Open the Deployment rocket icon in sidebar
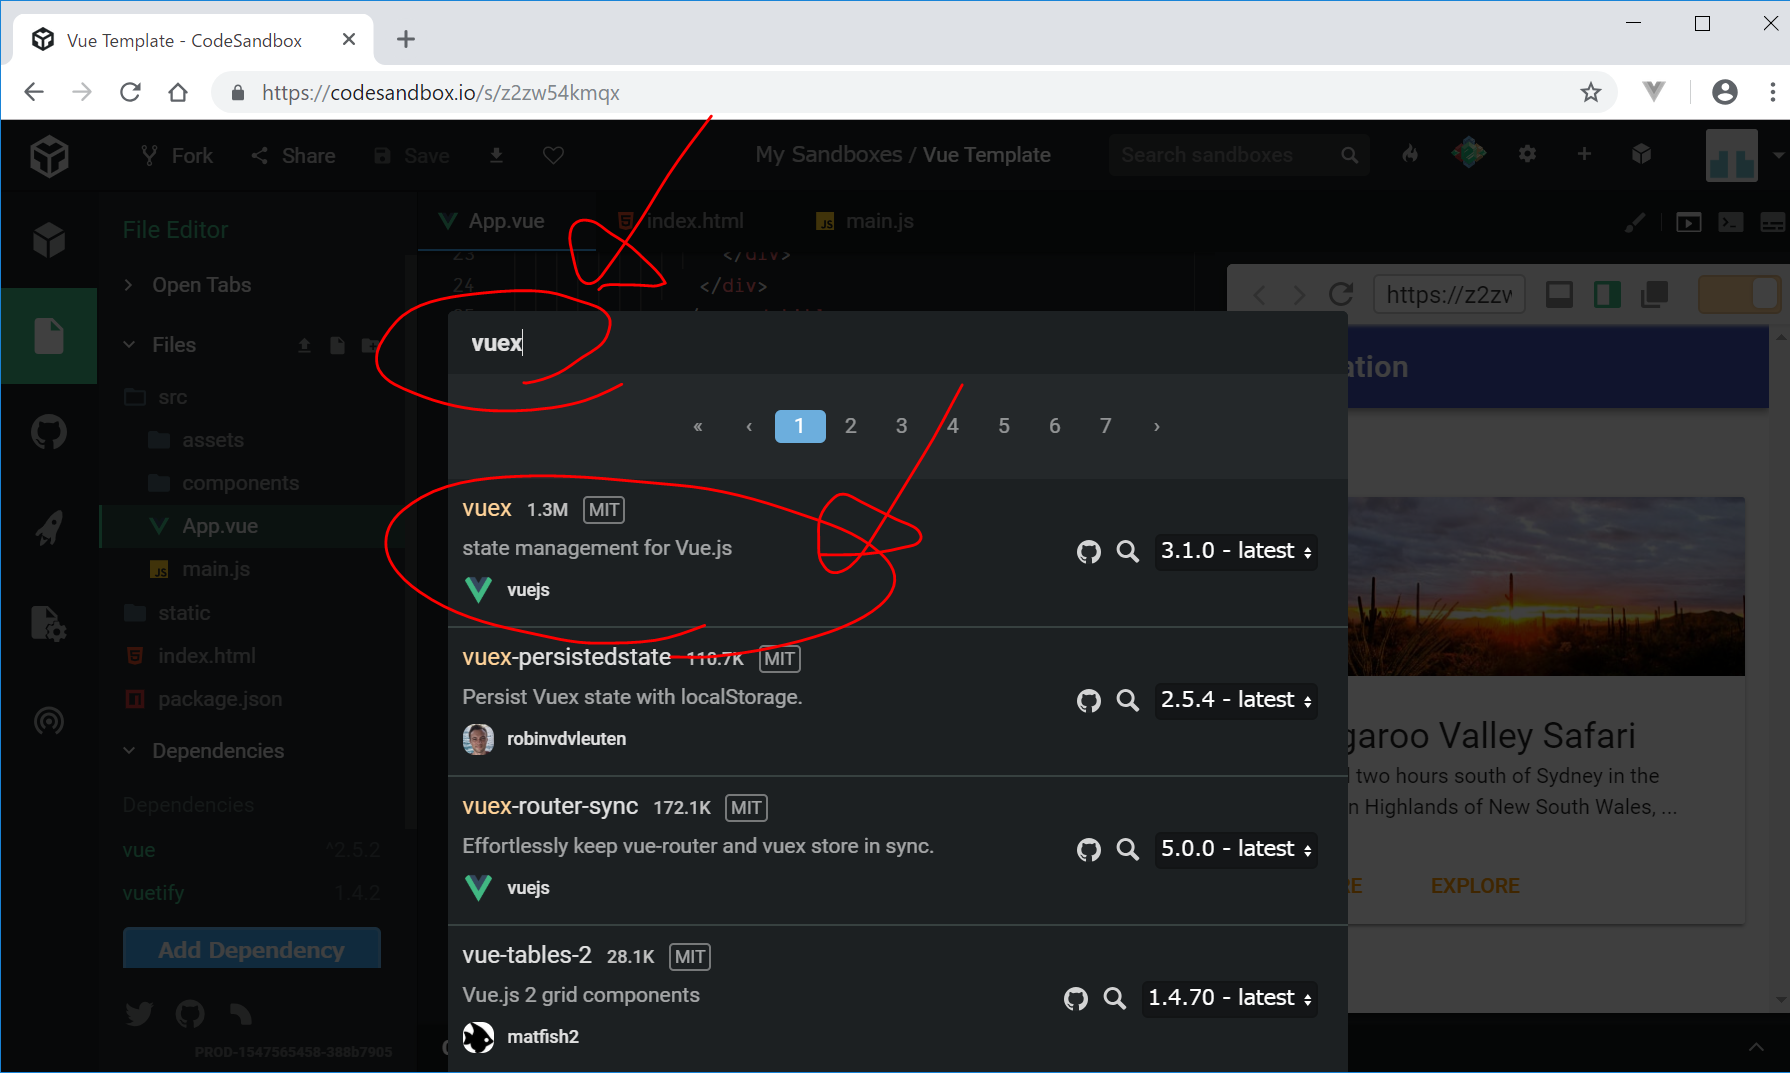 point(49,527)
